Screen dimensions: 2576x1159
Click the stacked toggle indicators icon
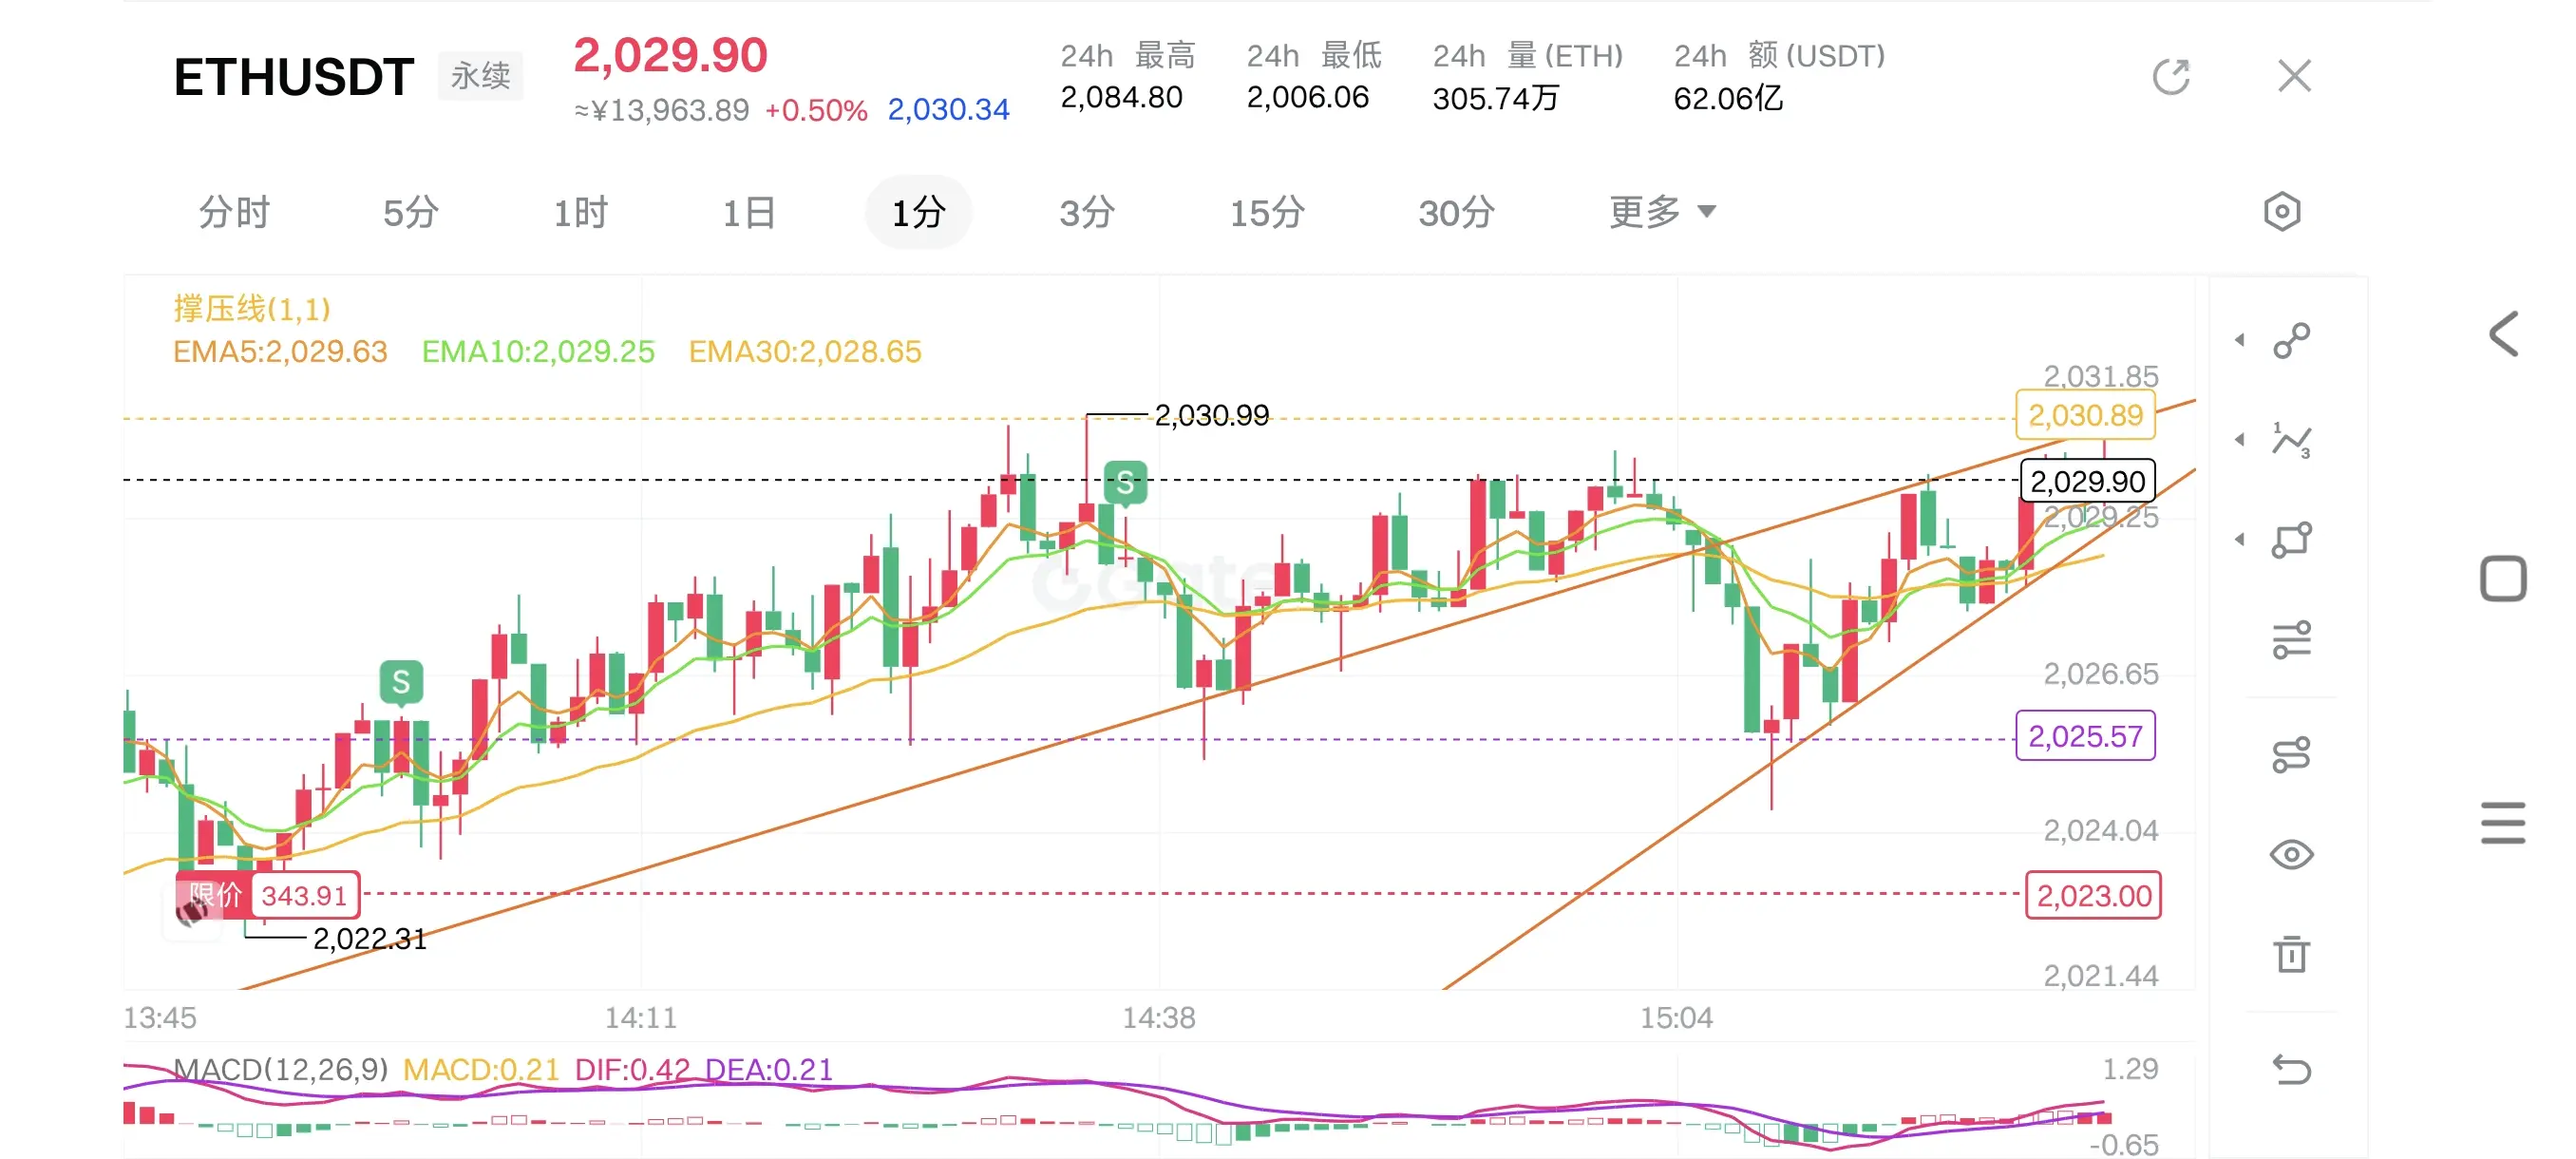[2291, 754]
